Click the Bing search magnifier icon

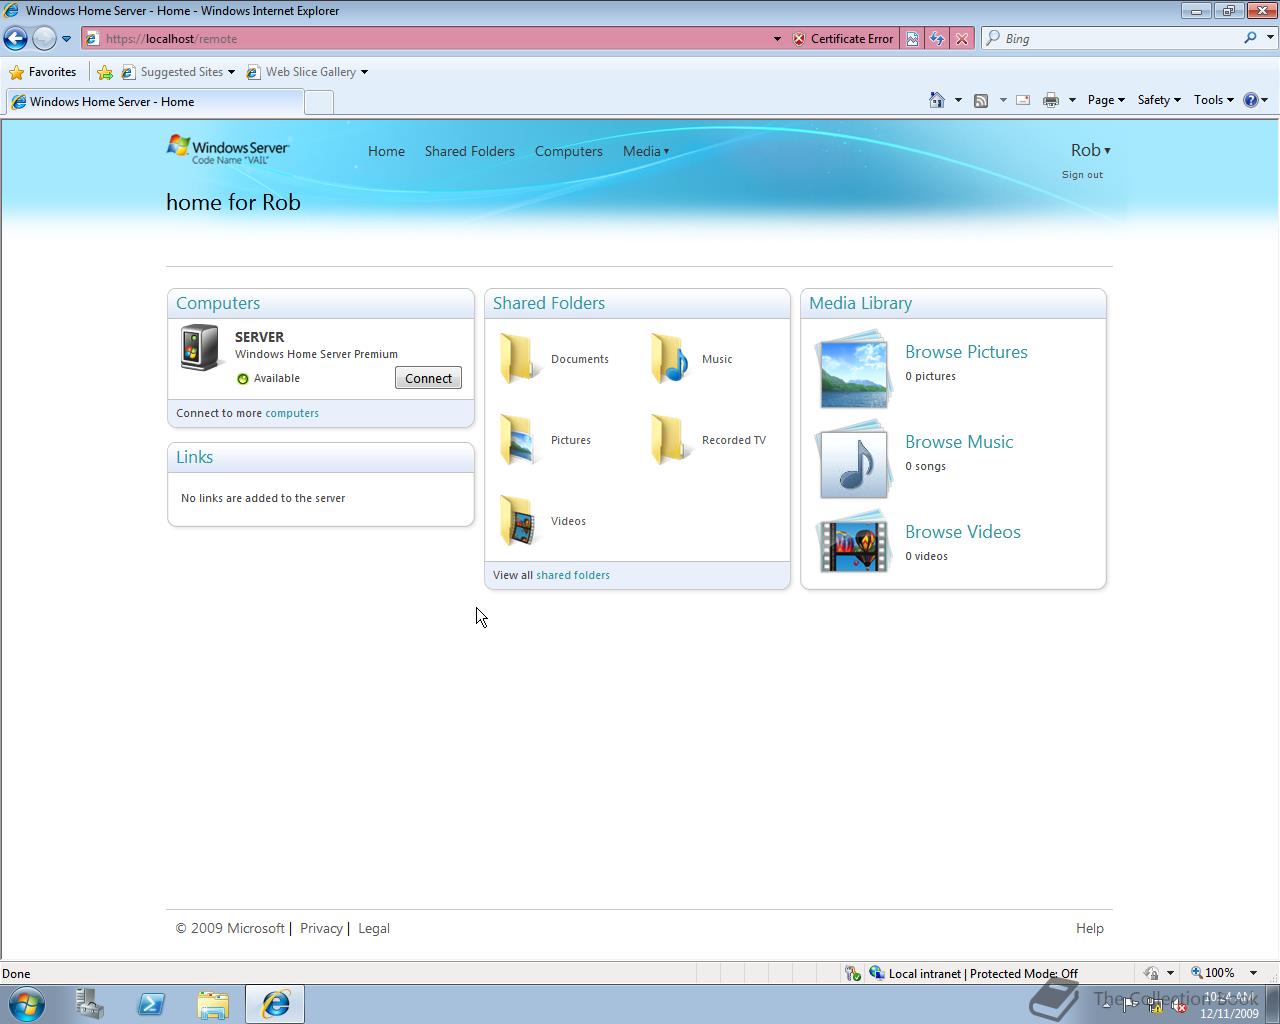pyautogui.click(x=1250, y=38)
